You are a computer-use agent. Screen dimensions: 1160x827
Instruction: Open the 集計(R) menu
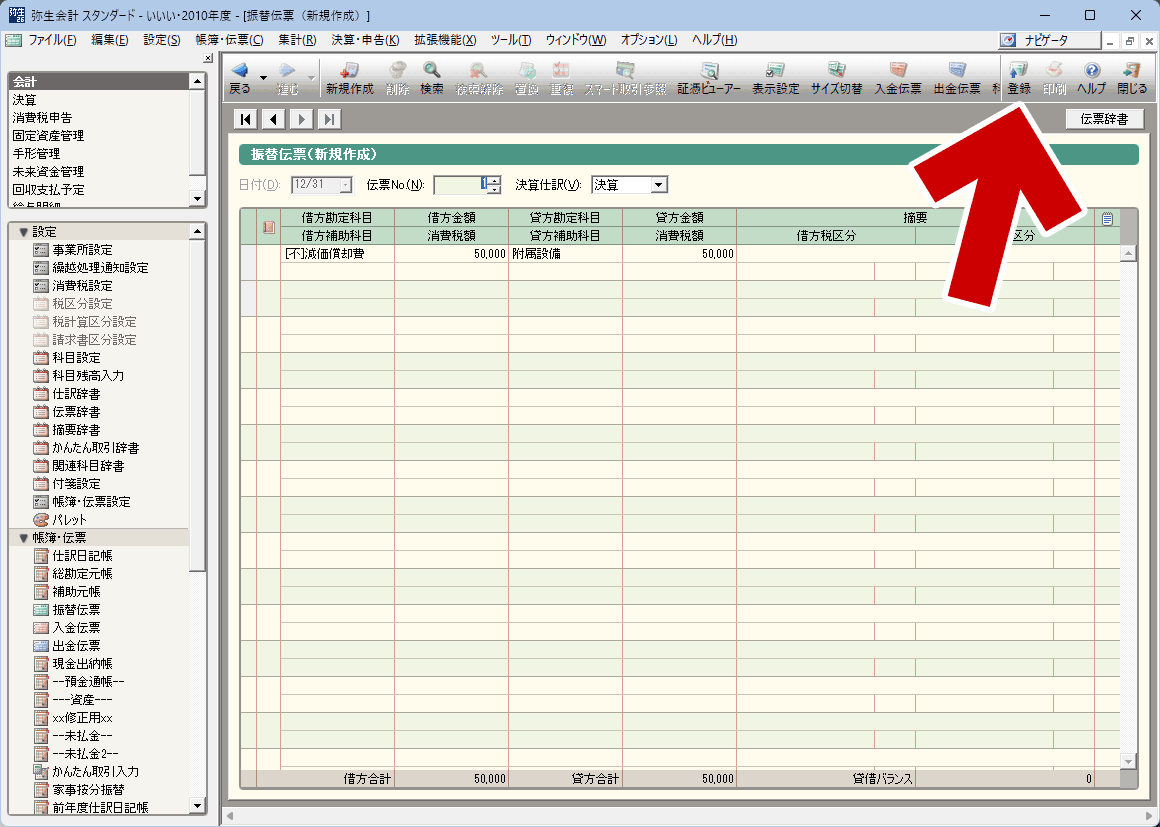point(297,40)
